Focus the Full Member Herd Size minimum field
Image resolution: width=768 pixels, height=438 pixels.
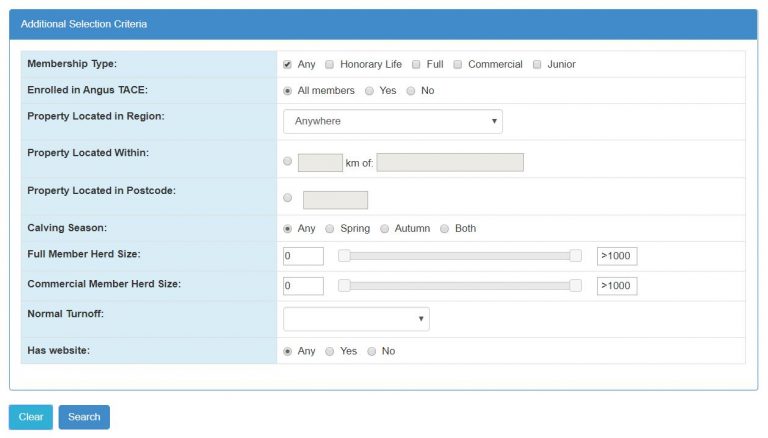(303, 256)
